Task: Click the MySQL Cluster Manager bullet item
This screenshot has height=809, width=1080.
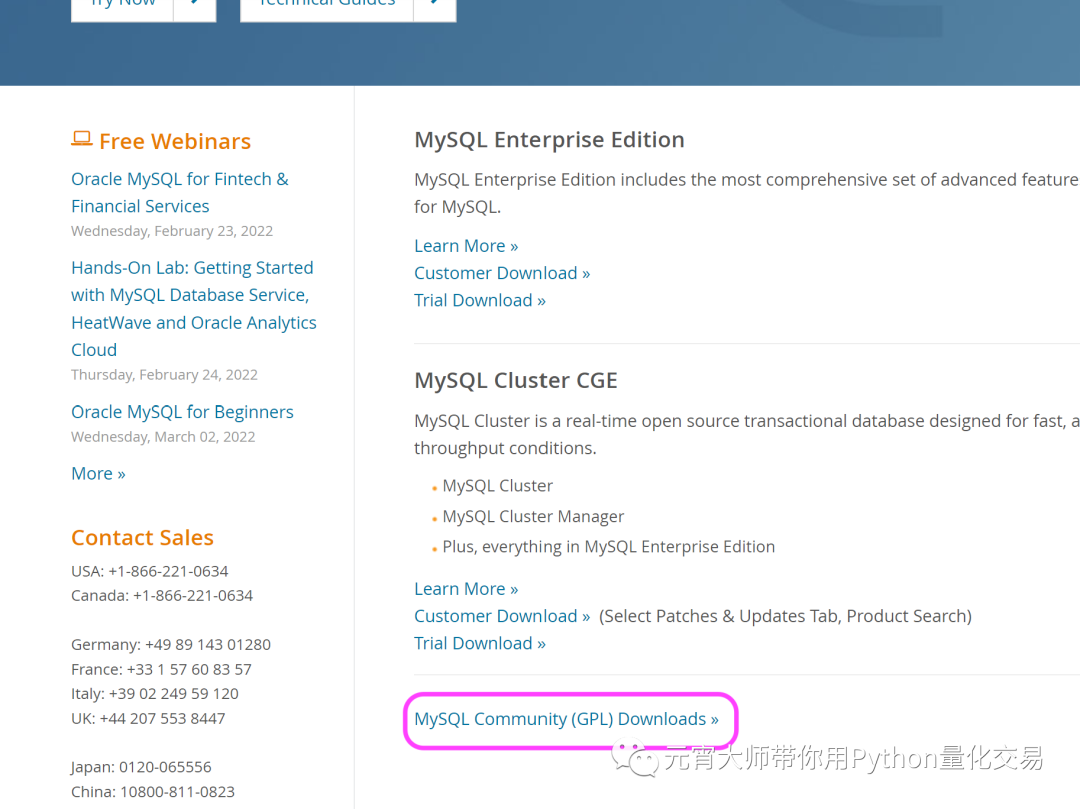Action: click(x=533, y=516)
